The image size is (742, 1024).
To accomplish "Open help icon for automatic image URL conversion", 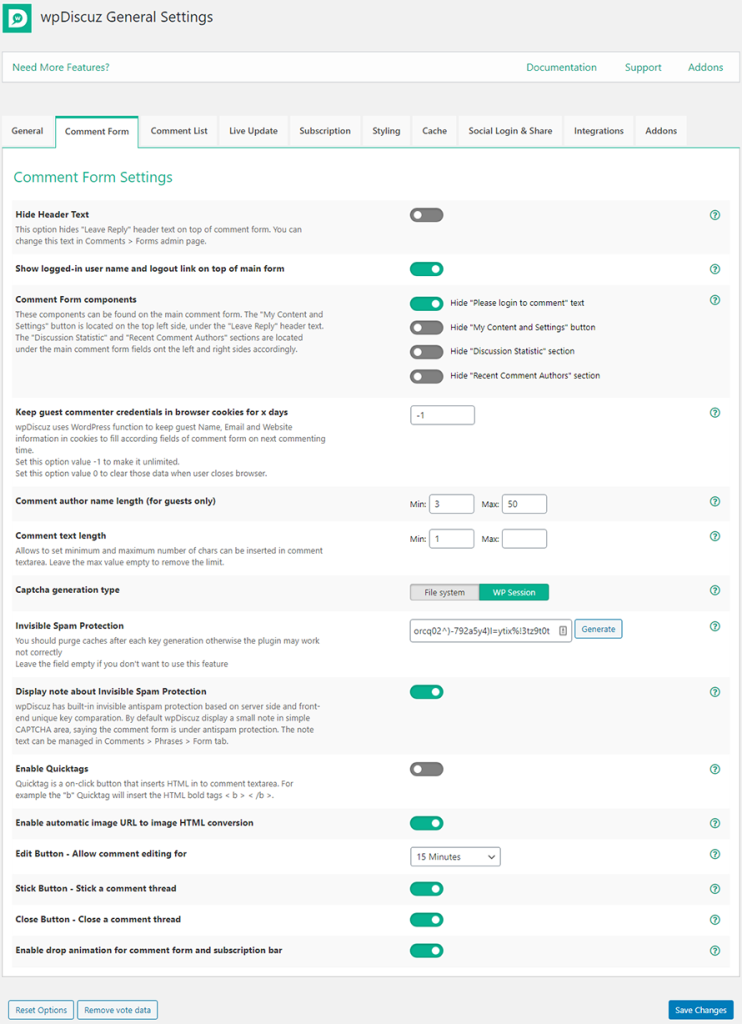I will (x=715, y=824).
